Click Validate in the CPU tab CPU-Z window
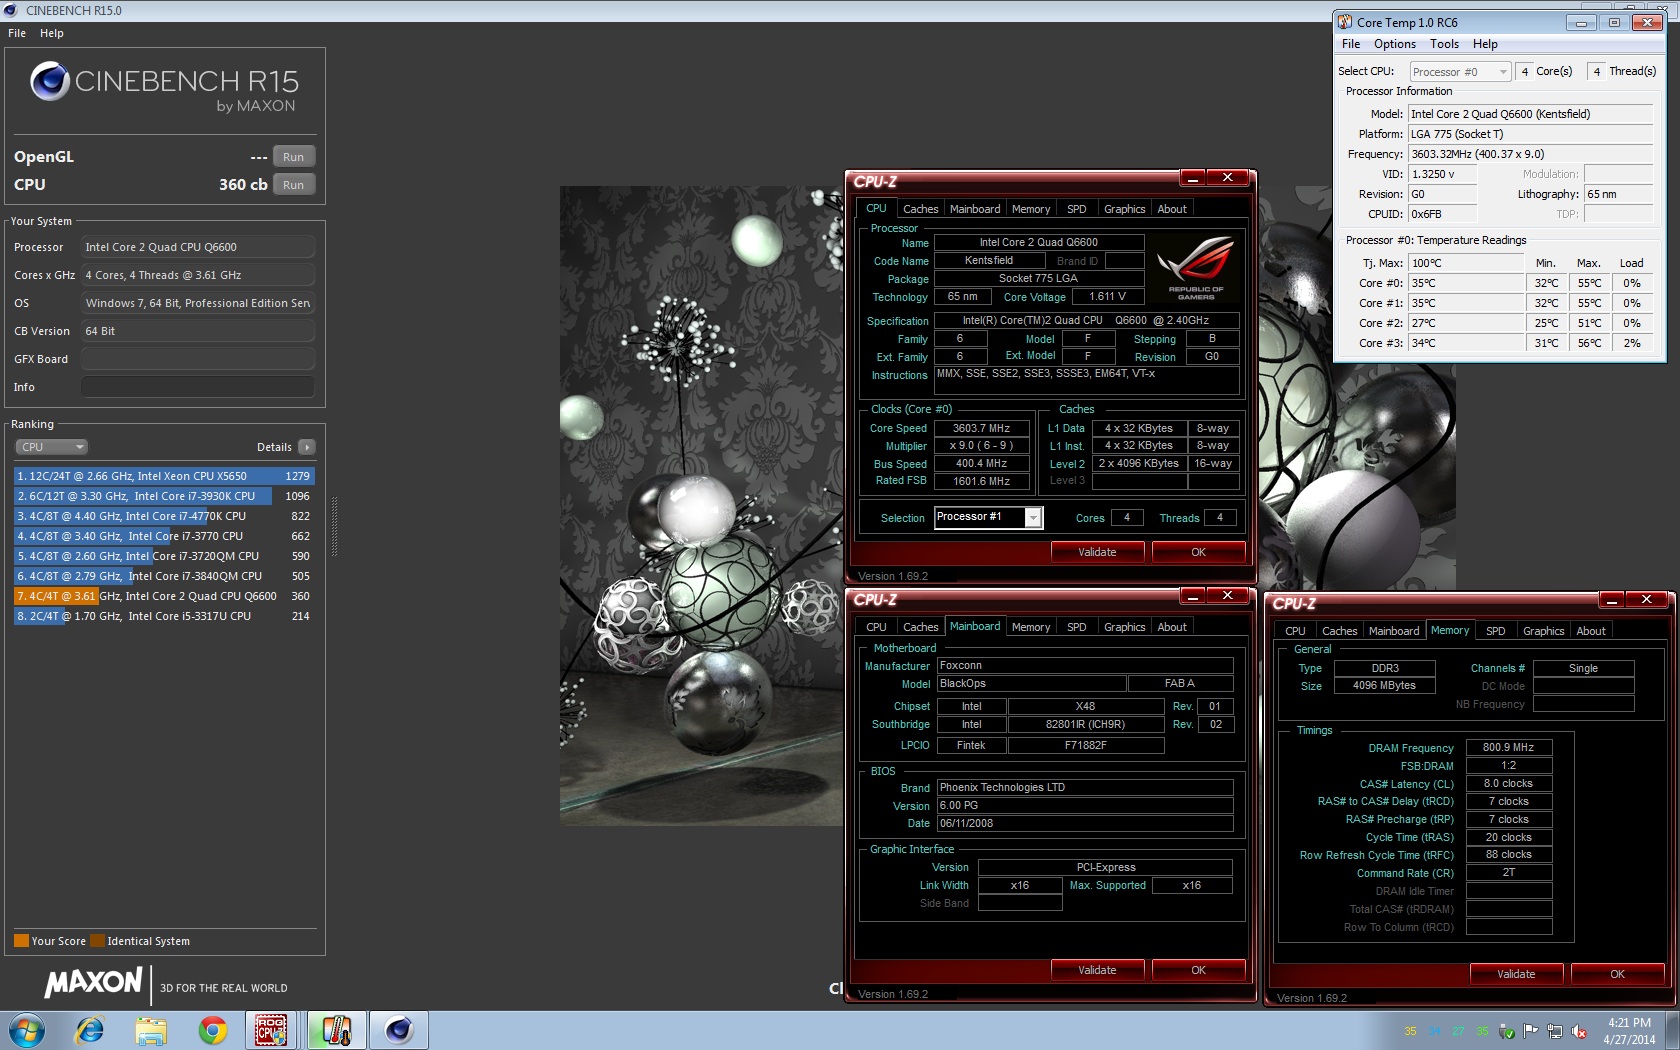This screenshot has height=1050, width=1680. [x=1097, y=552]
